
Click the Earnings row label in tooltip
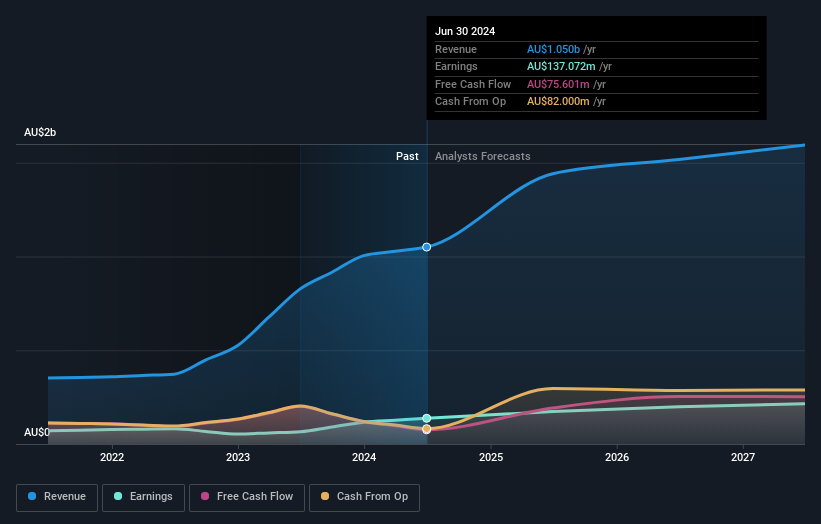coord(456,66)
